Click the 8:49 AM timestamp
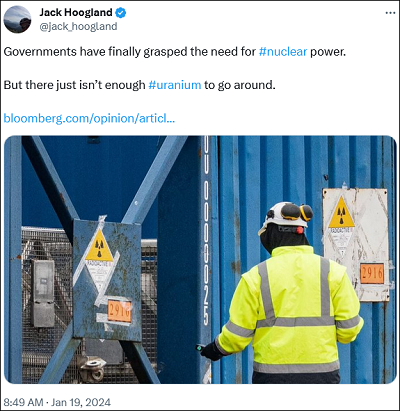 [23, 402]
